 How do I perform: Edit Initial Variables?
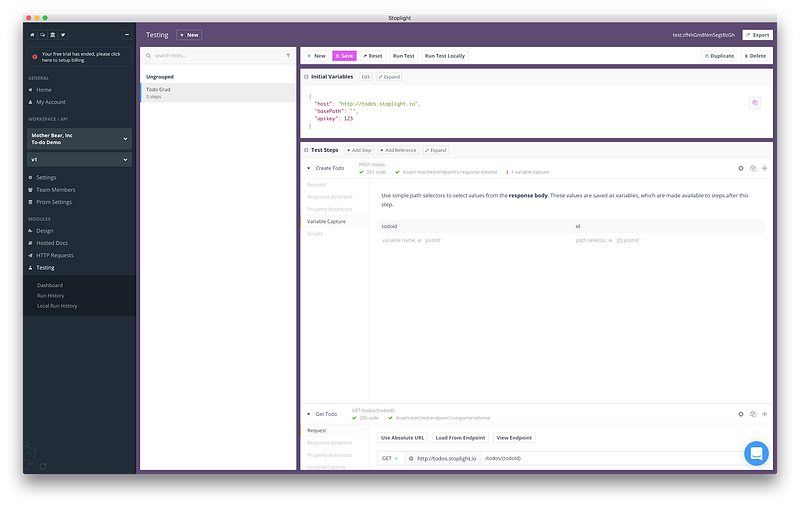point(365,77)
